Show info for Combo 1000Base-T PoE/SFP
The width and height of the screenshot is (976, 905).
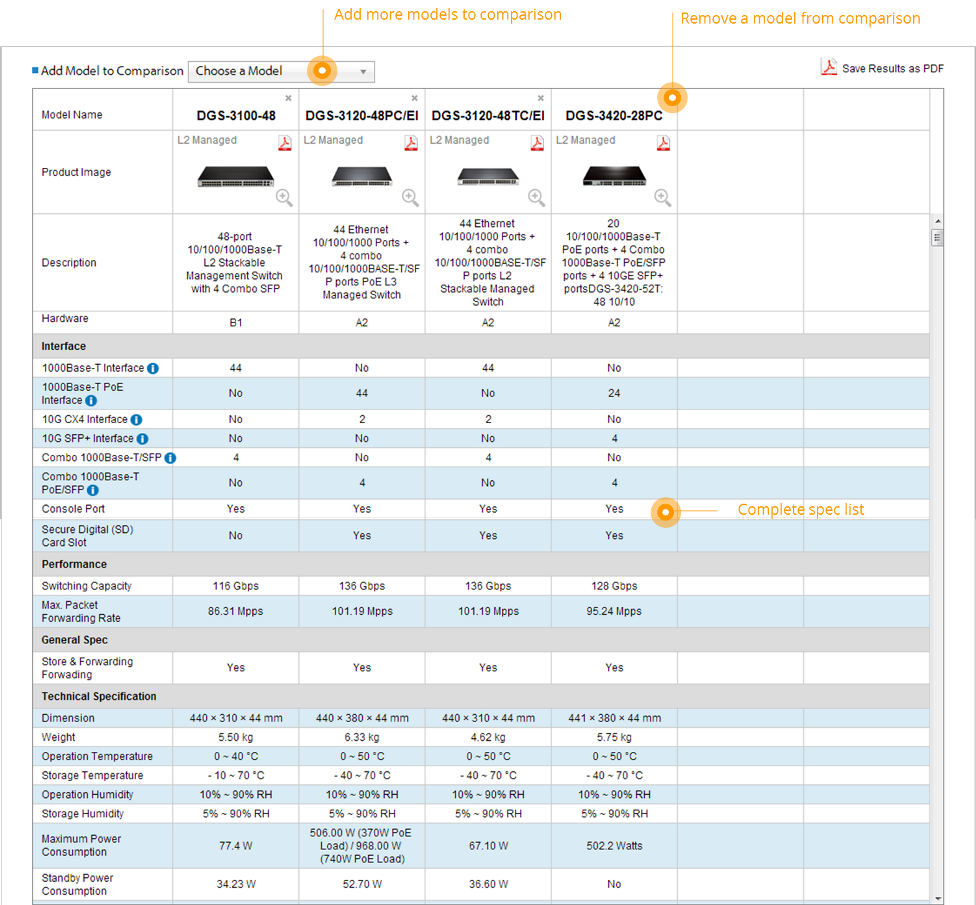(93, 490)
